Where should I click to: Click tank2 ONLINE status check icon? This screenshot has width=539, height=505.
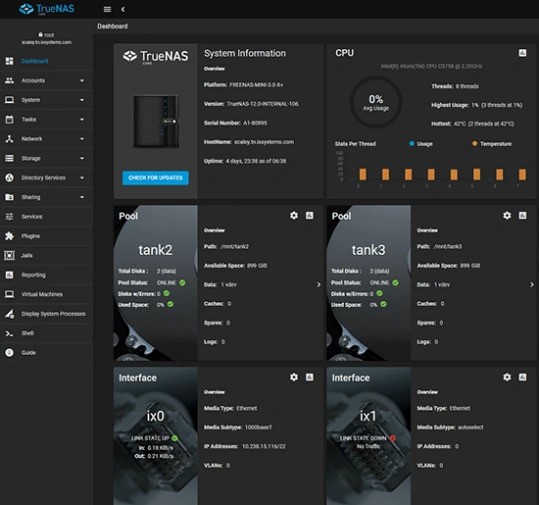182,283
